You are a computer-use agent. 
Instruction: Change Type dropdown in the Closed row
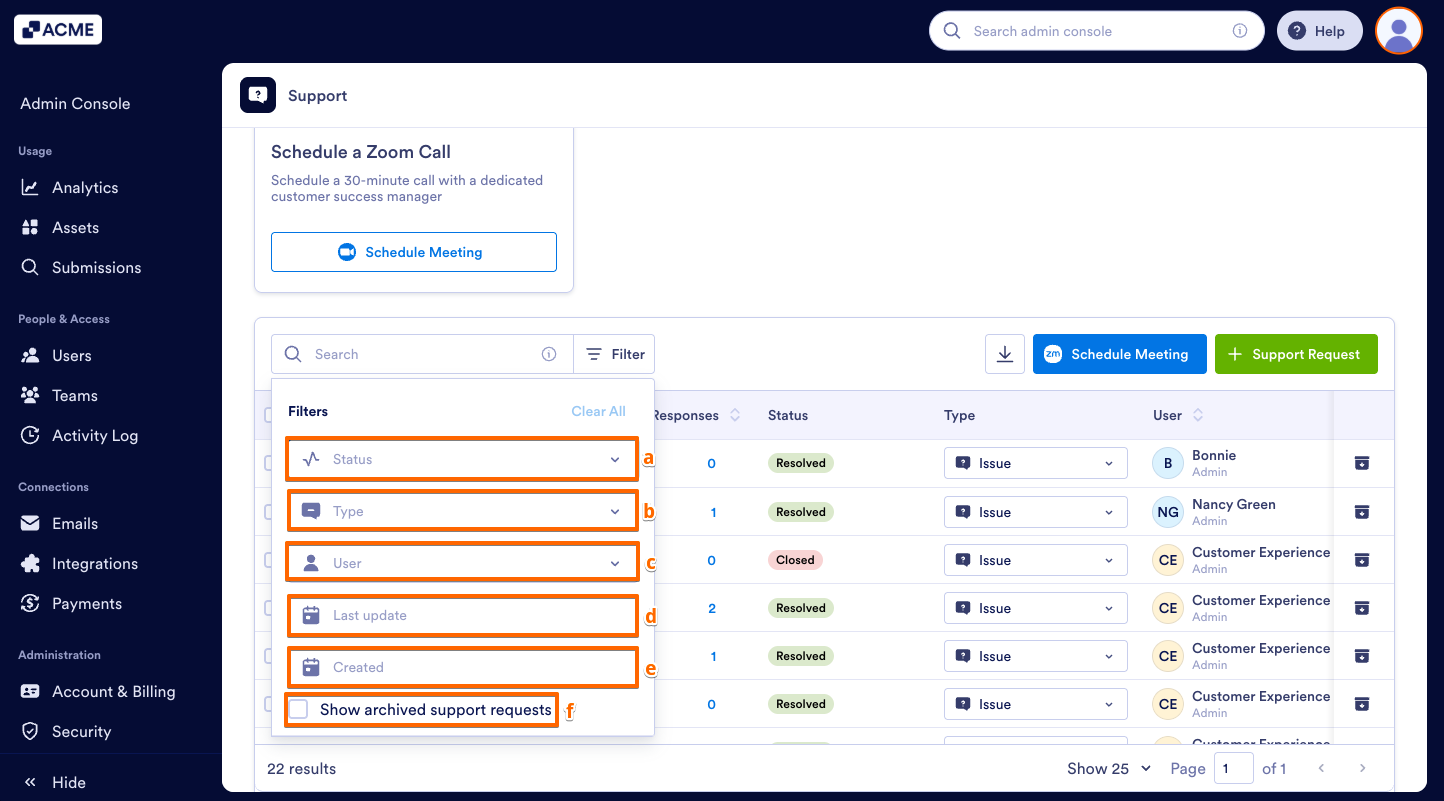click(1036, 560)
